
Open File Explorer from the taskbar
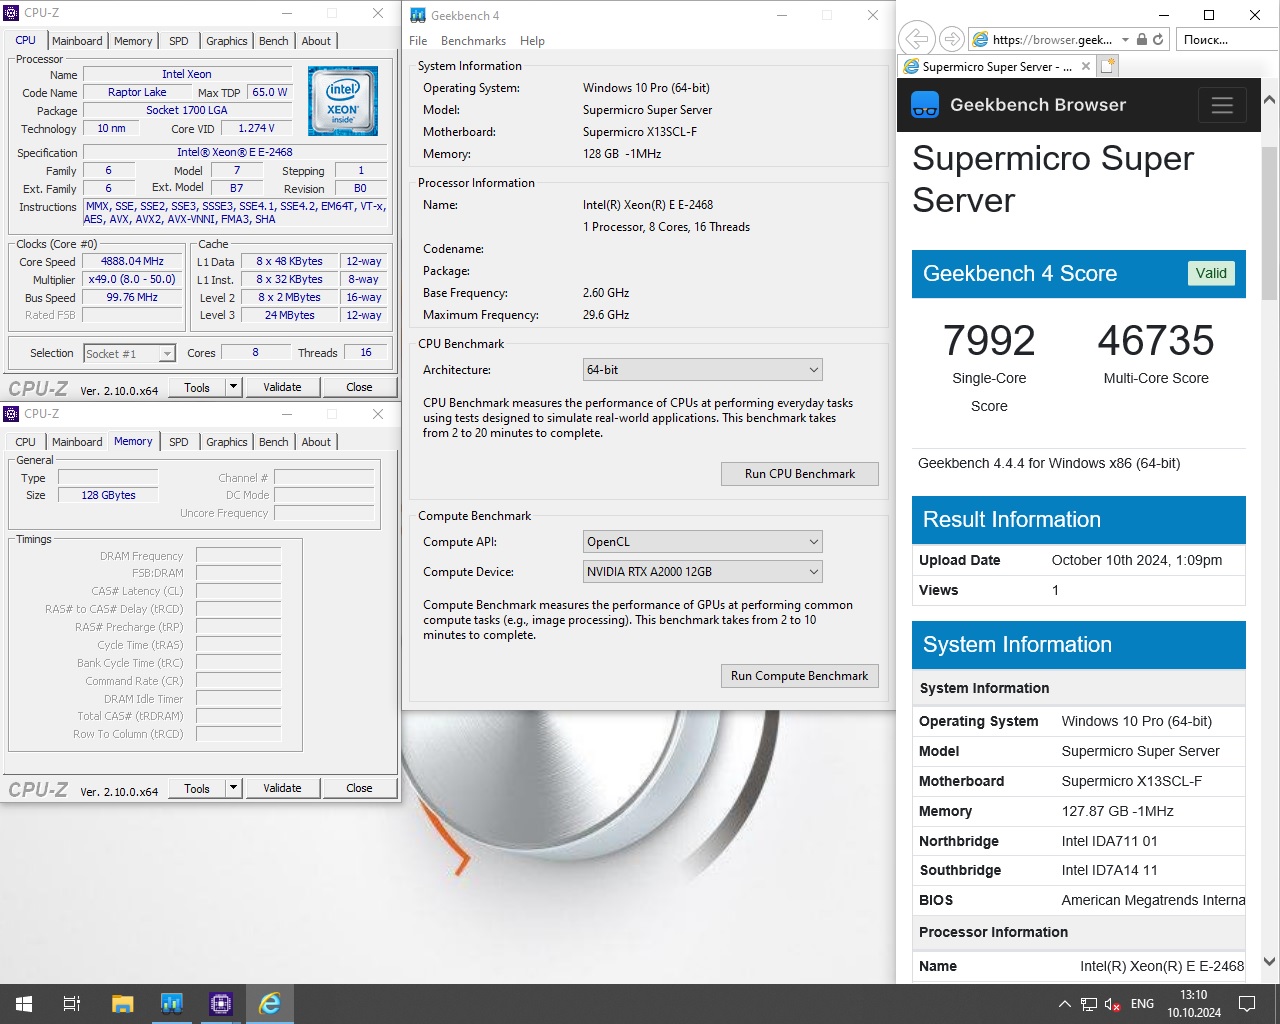[122, 1004]
